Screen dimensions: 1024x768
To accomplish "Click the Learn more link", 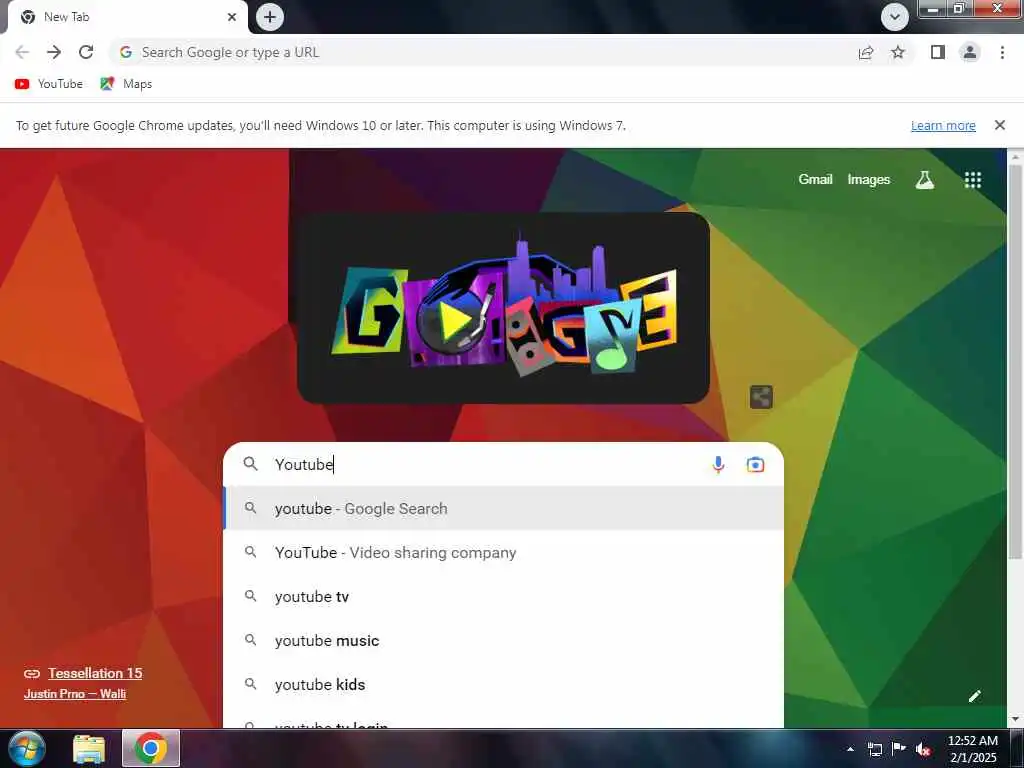I will [943, 125].
